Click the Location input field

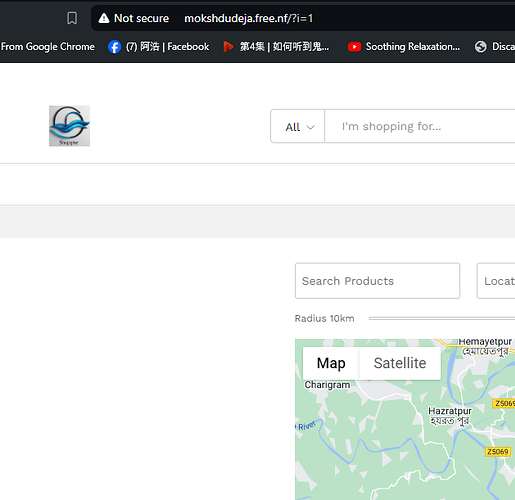click(496, 281)
